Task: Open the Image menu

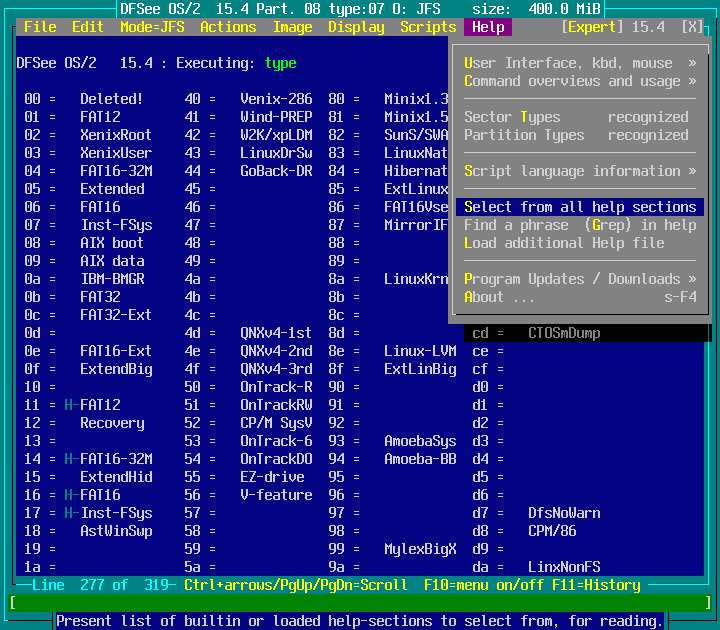Action: [x=292, y=27]
